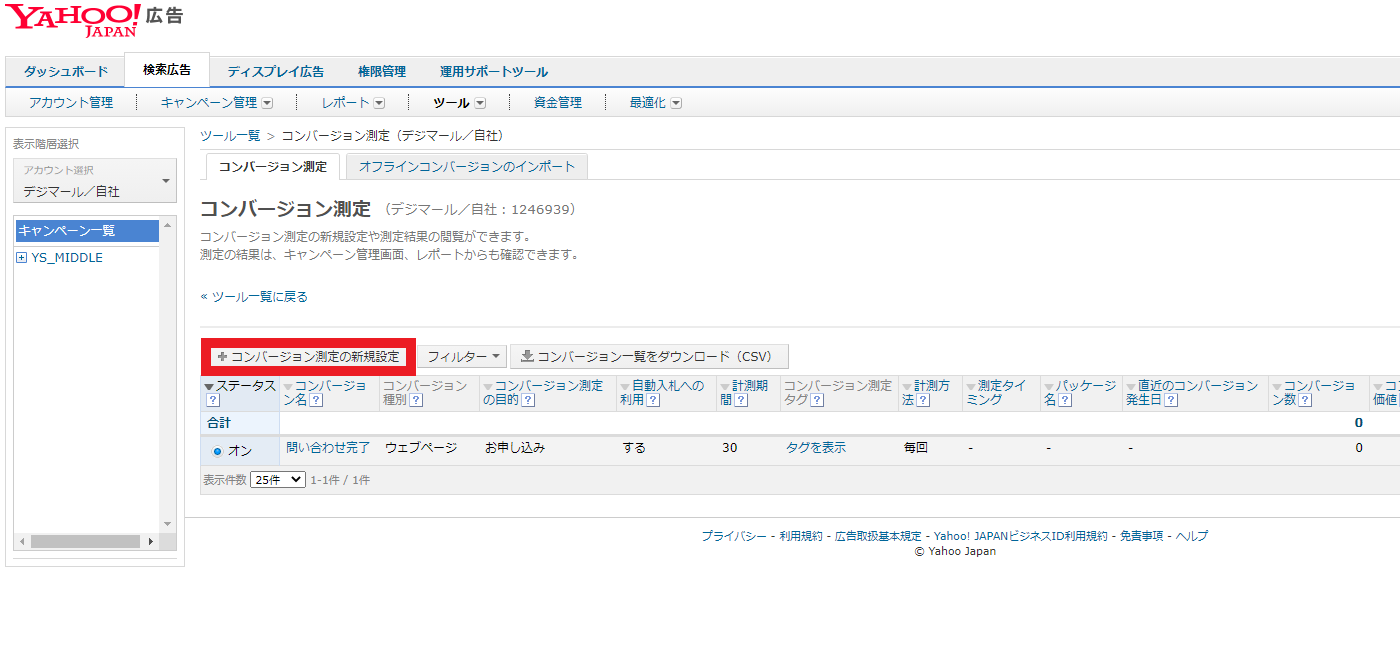Click right arrow of campaign list scrollbar

tap(151, 541)
